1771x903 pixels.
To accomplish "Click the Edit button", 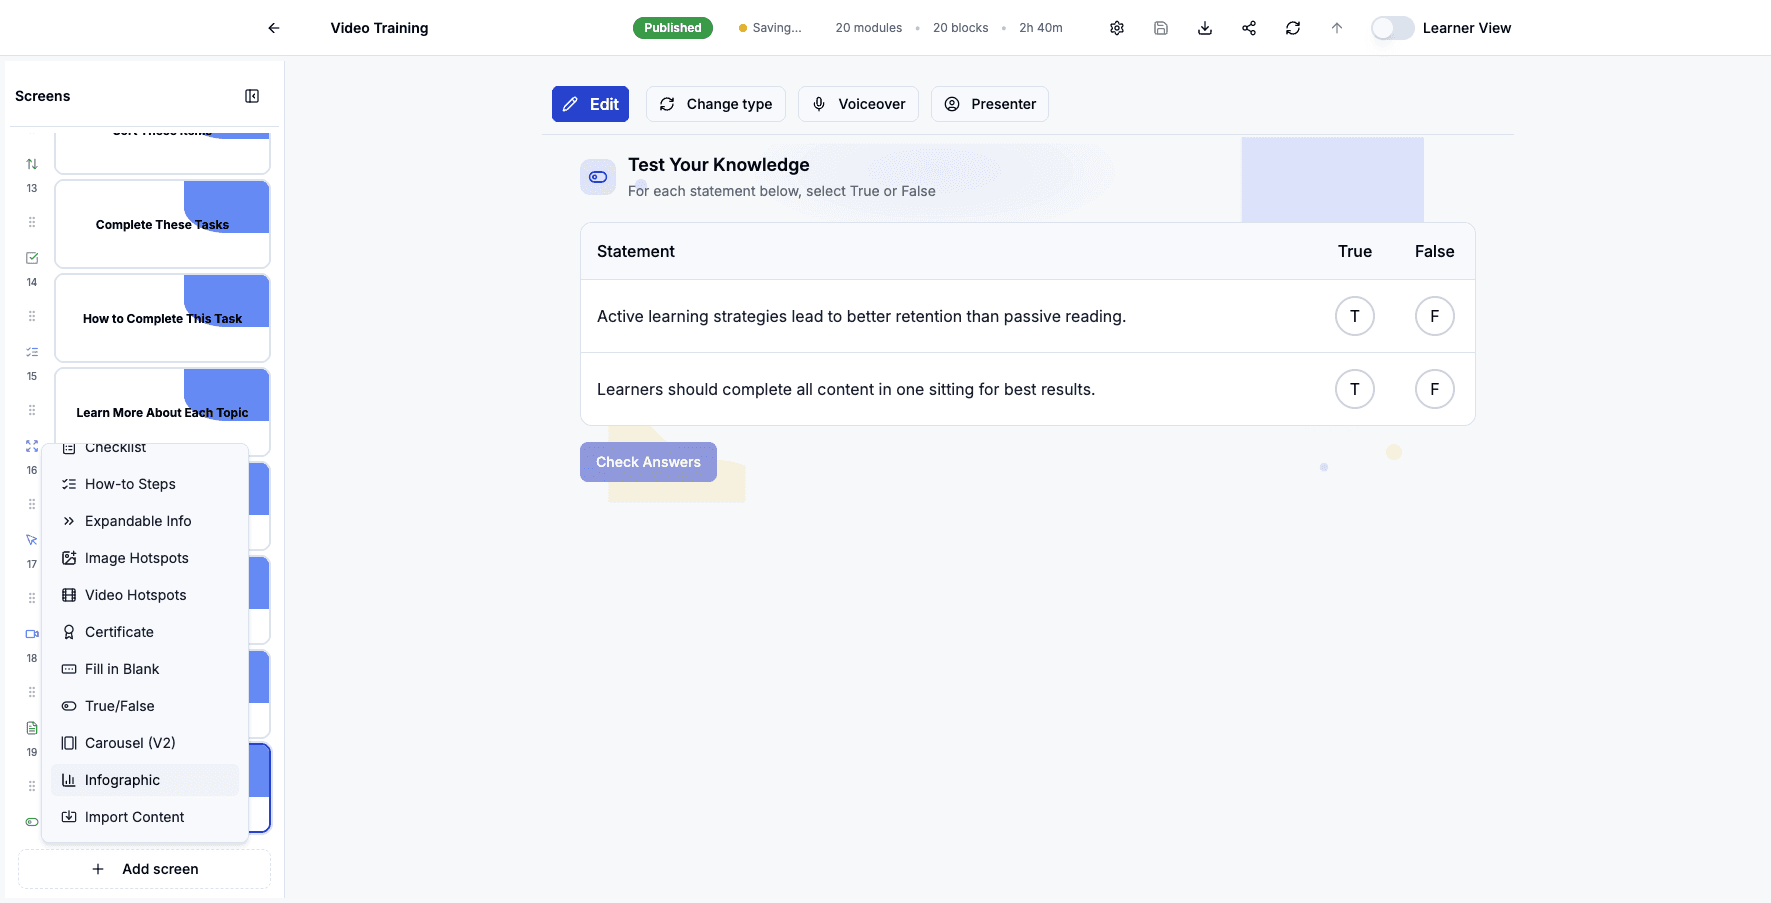I will click(590, 104).
